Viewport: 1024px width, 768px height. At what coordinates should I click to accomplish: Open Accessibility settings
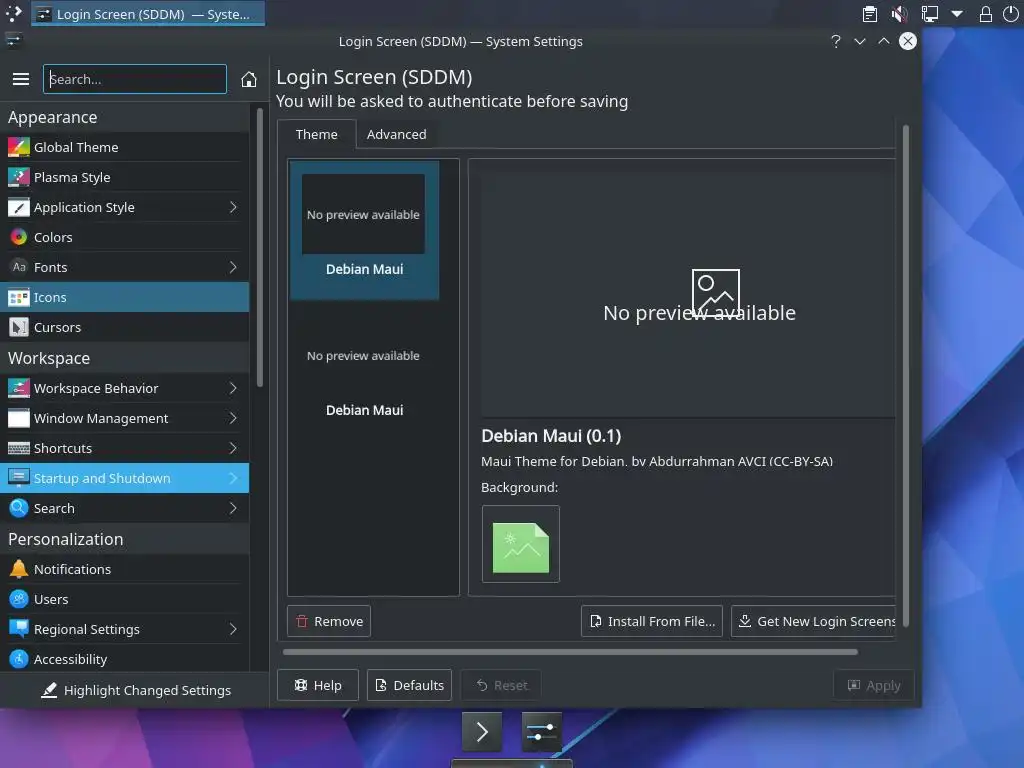point(125,659)
